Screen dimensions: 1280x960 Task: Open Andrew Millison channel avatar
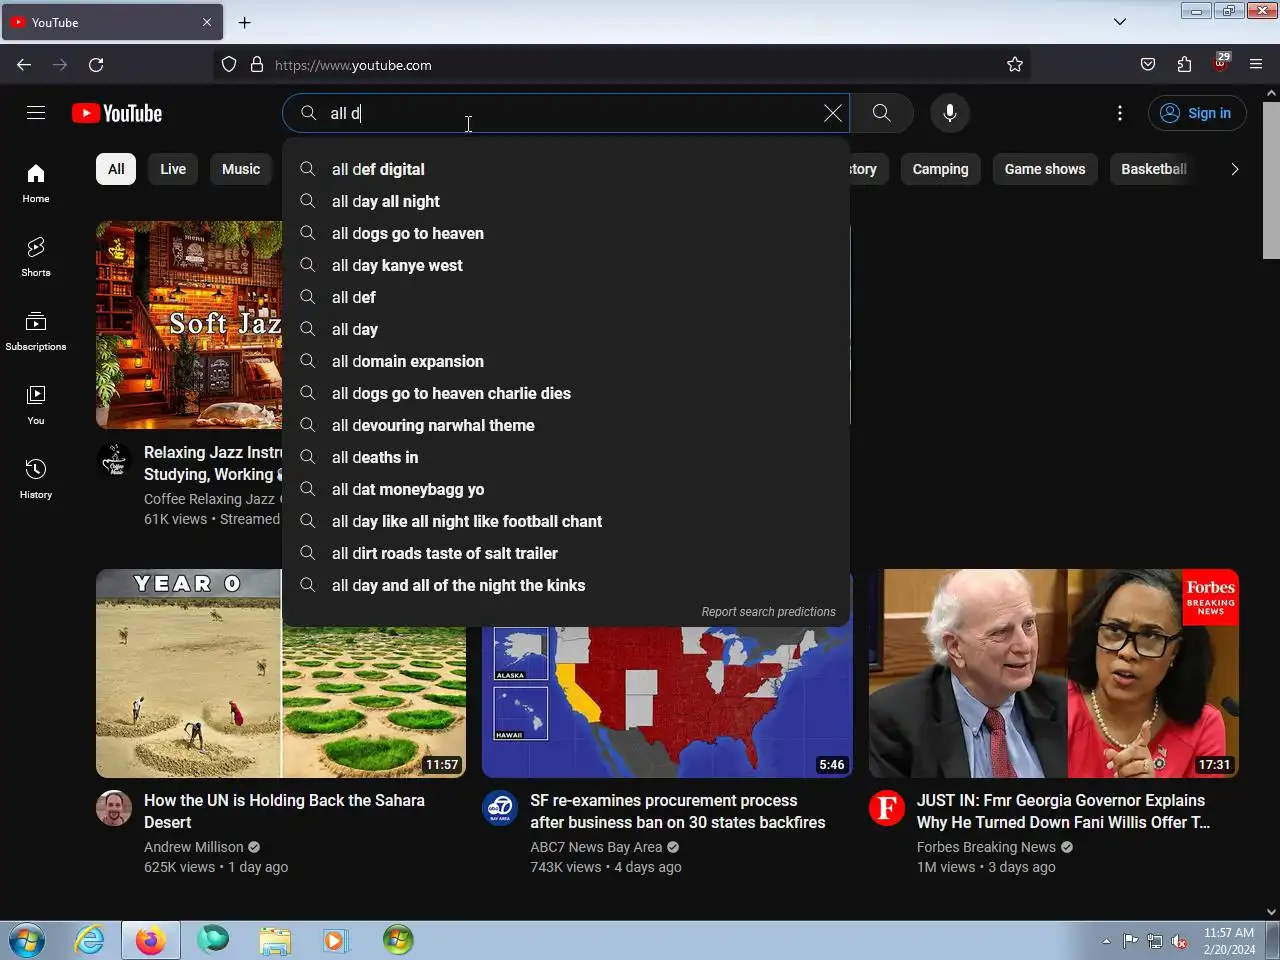point(114,808)
